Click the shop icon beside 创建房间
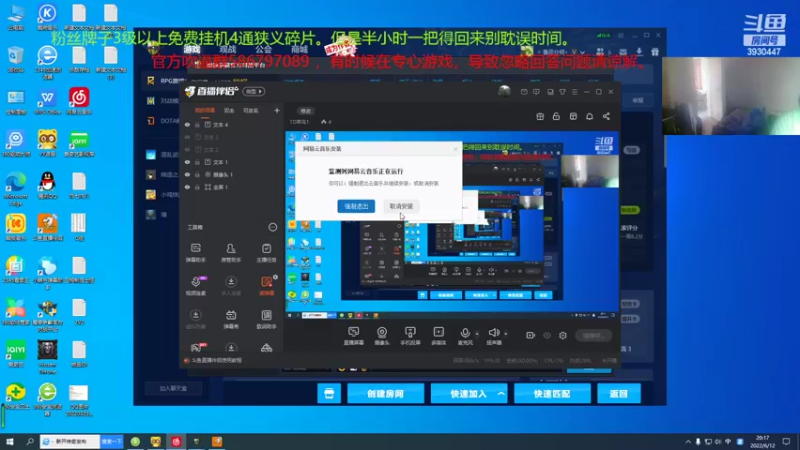Viewport: 800px width, 450px height. (x=329, y=393)
